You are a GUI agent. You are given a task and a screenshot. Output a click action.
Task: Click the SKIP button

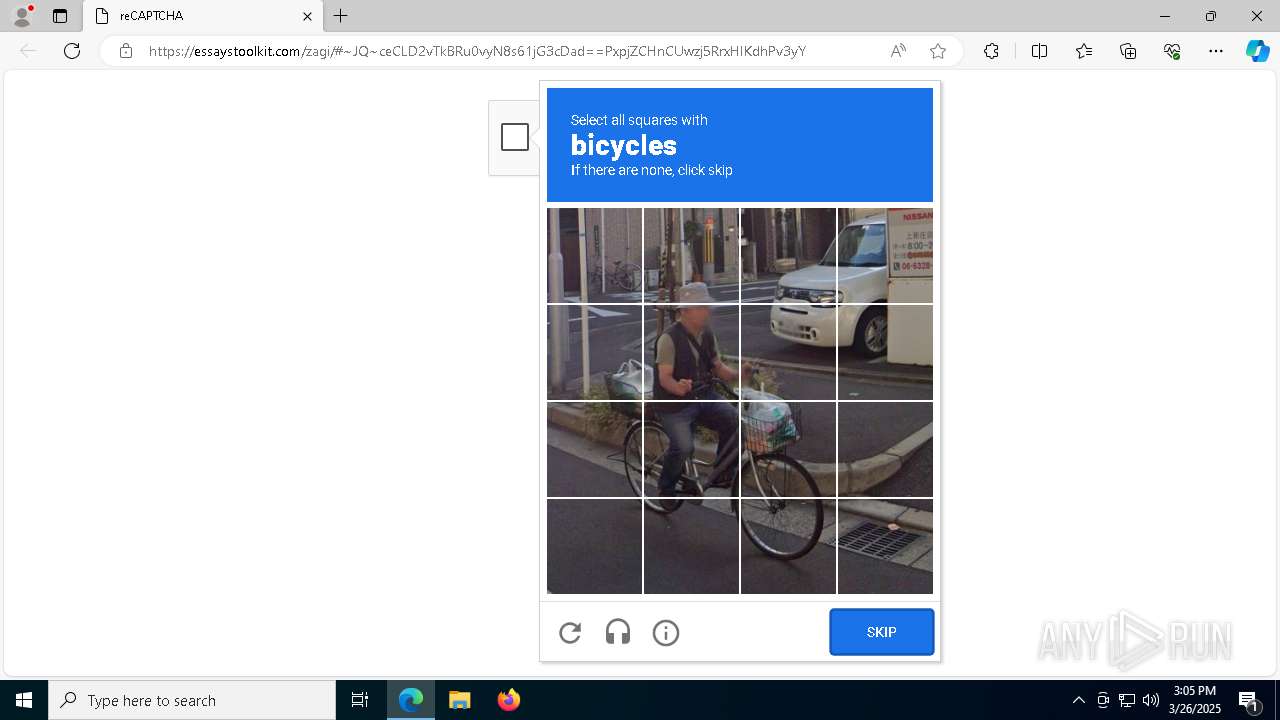pos(881,632)
